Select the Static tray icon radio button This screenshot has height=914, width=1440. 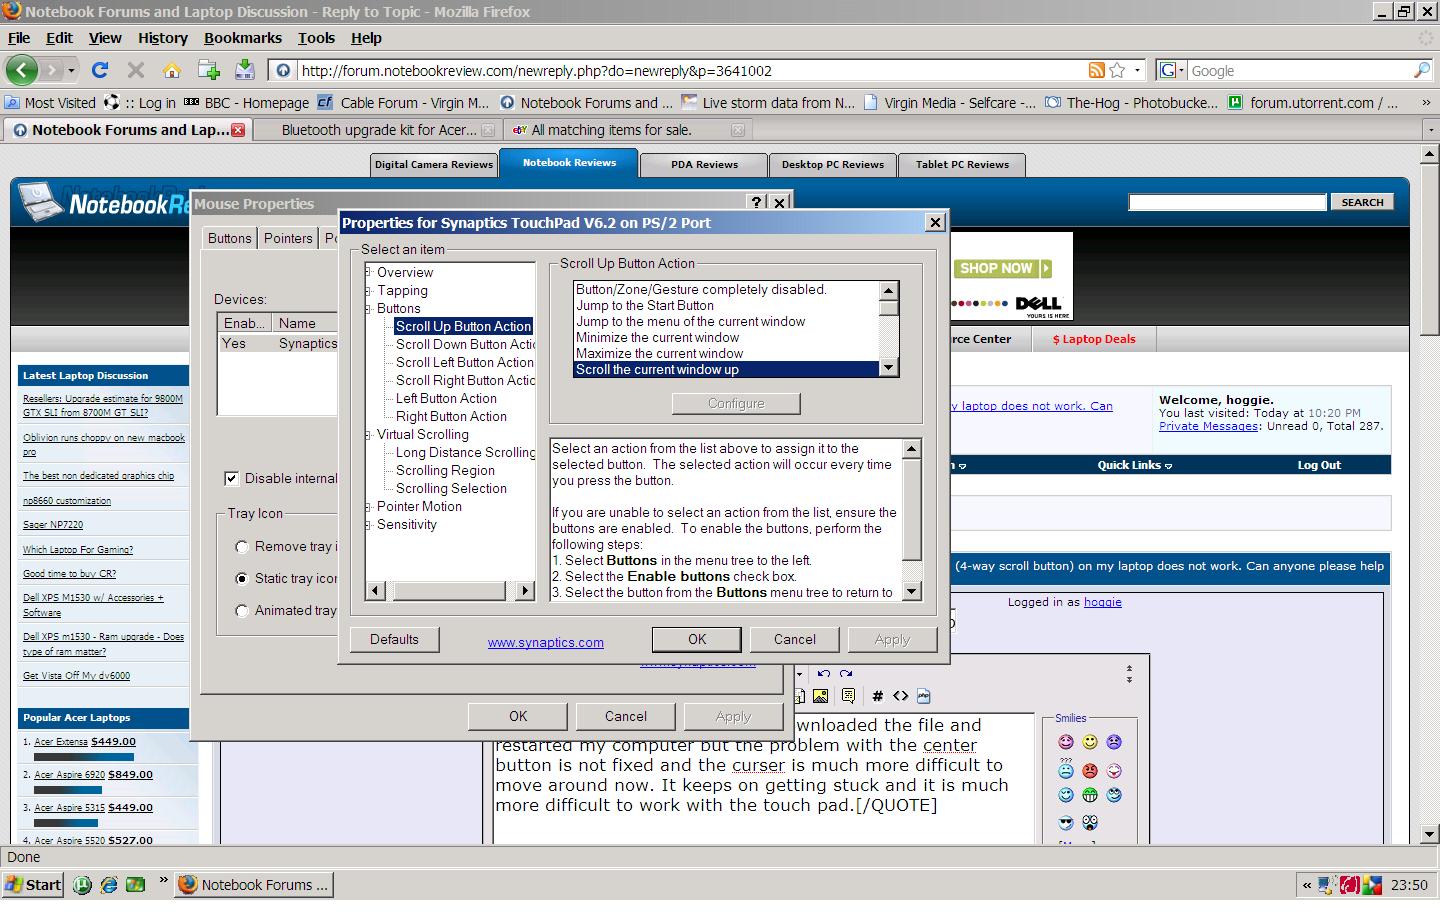241,579
